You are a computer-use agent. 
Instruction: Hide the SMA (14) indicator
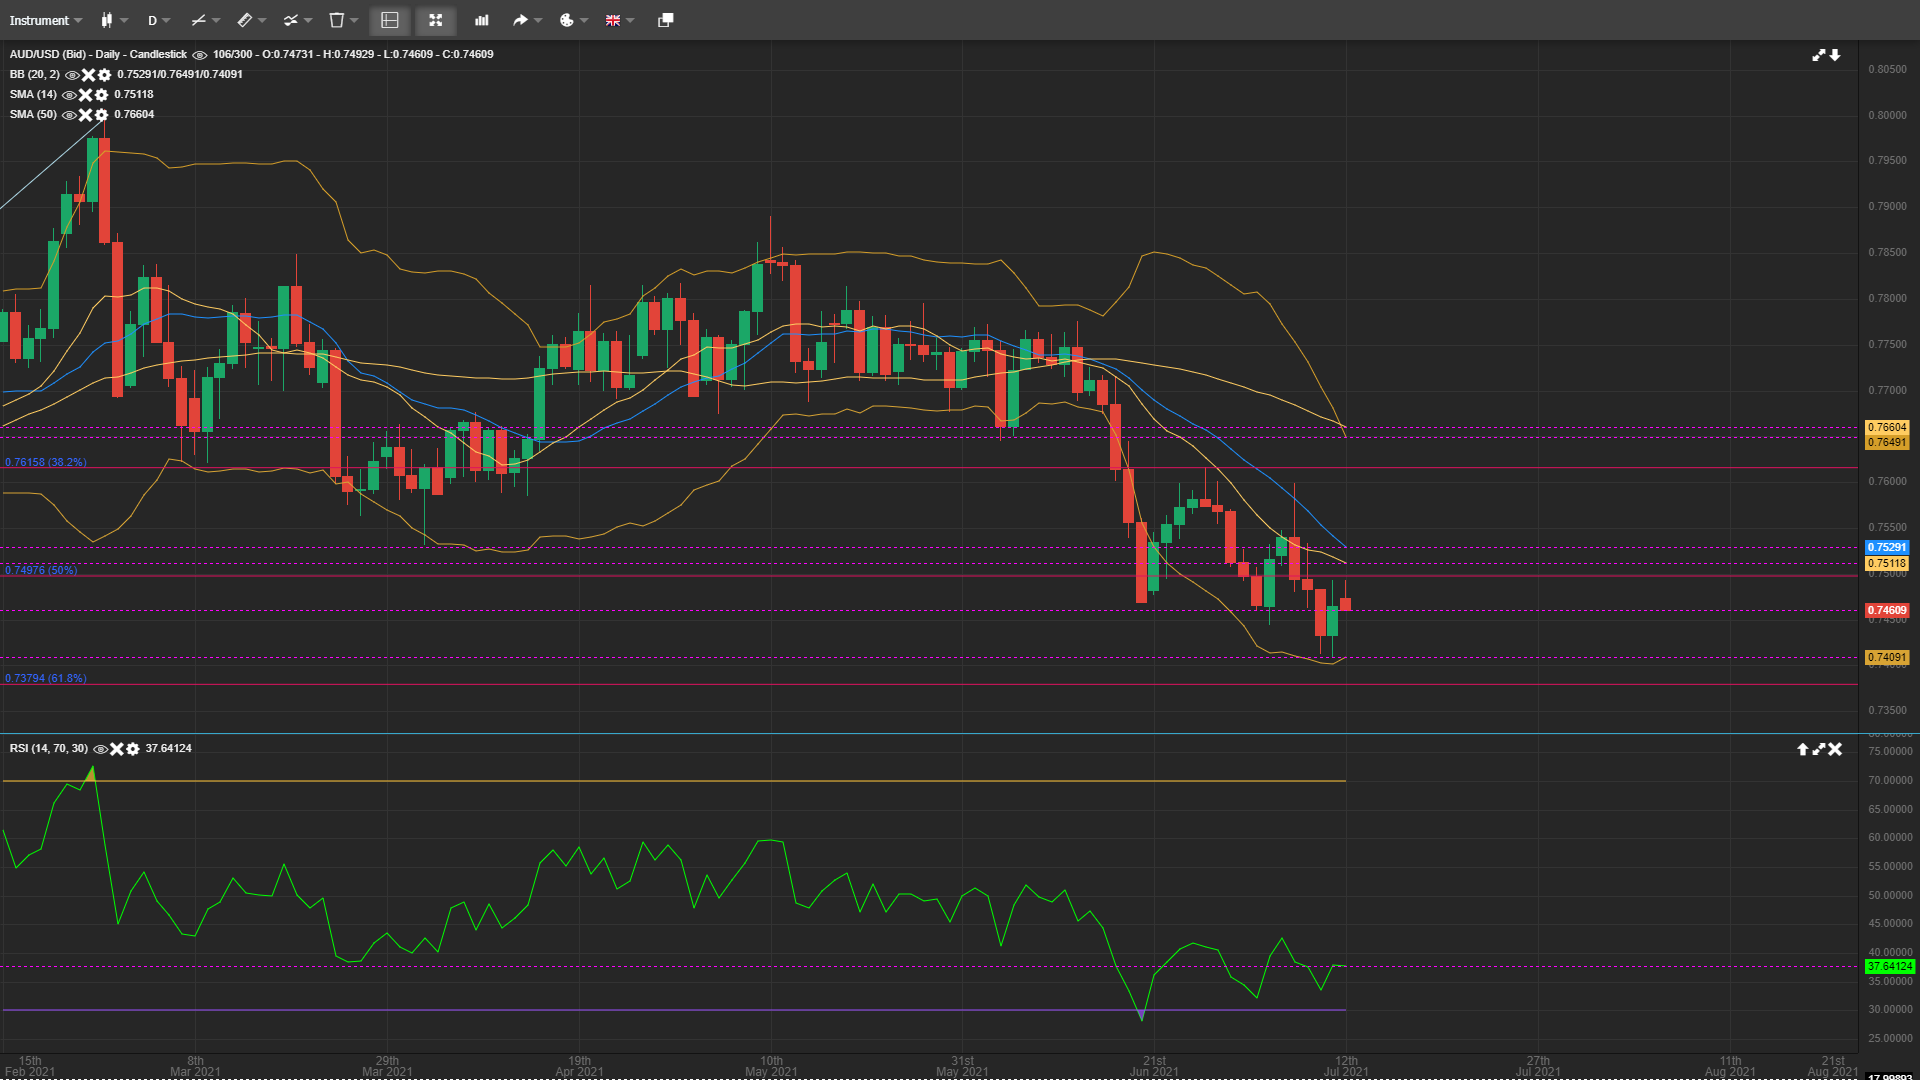(x=69, y=95)
